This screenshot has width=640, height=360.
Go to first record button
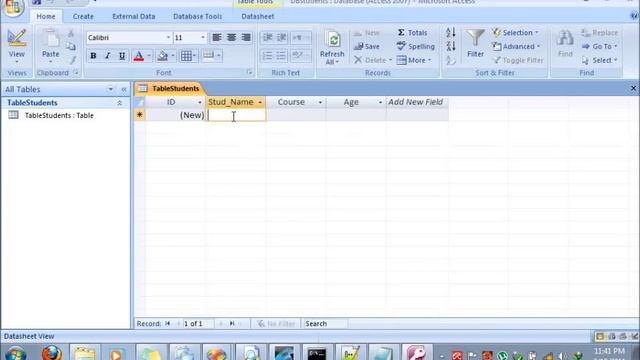pos(168,324)
